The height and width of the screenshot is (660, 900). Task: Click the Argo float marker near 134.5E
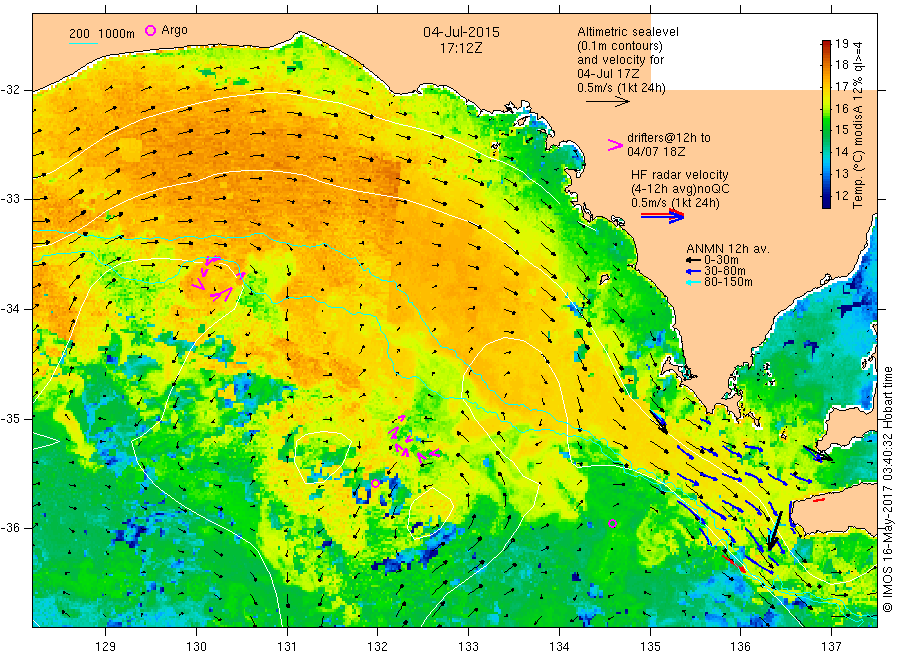pos(612,523)
